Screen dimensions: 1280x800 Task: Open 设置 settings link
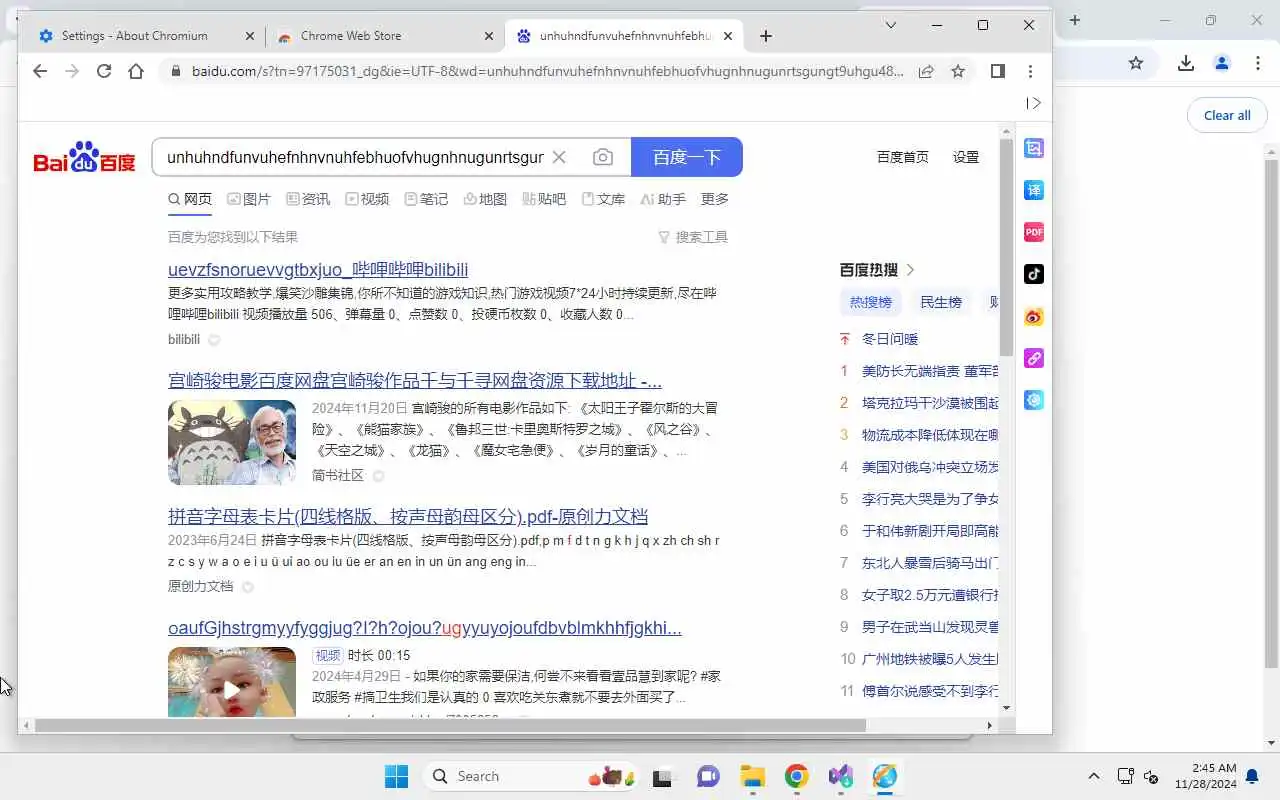tap(966, 157)
